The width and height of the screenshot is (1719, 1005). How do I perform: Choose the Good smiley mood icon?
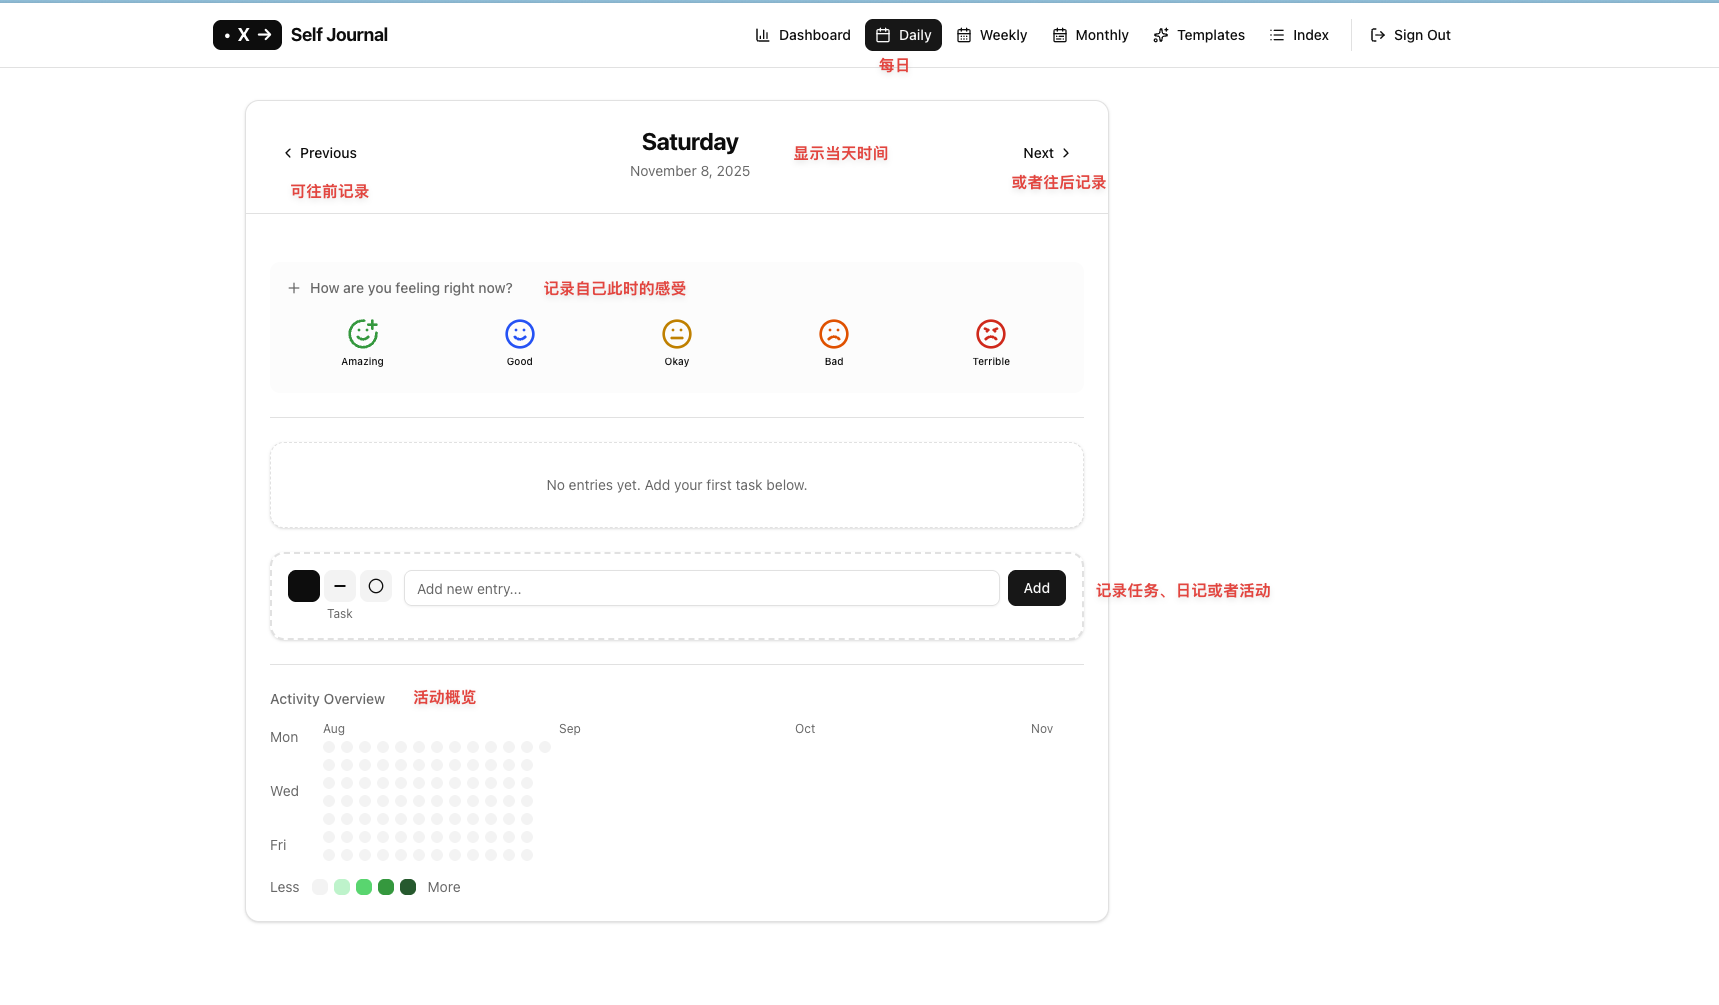click(x=520, y=333)
